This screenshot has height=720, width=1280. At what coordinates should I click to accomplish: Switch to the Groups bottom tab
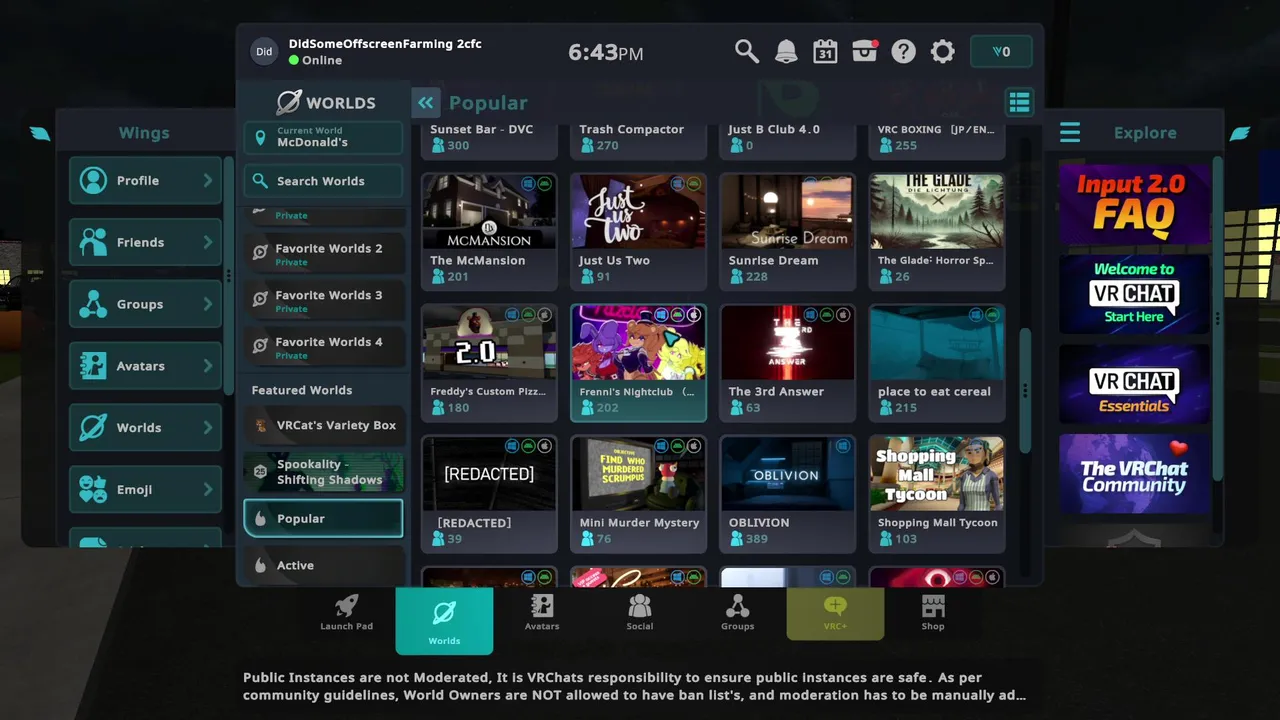pyautogui.click(x=737, y=612)
